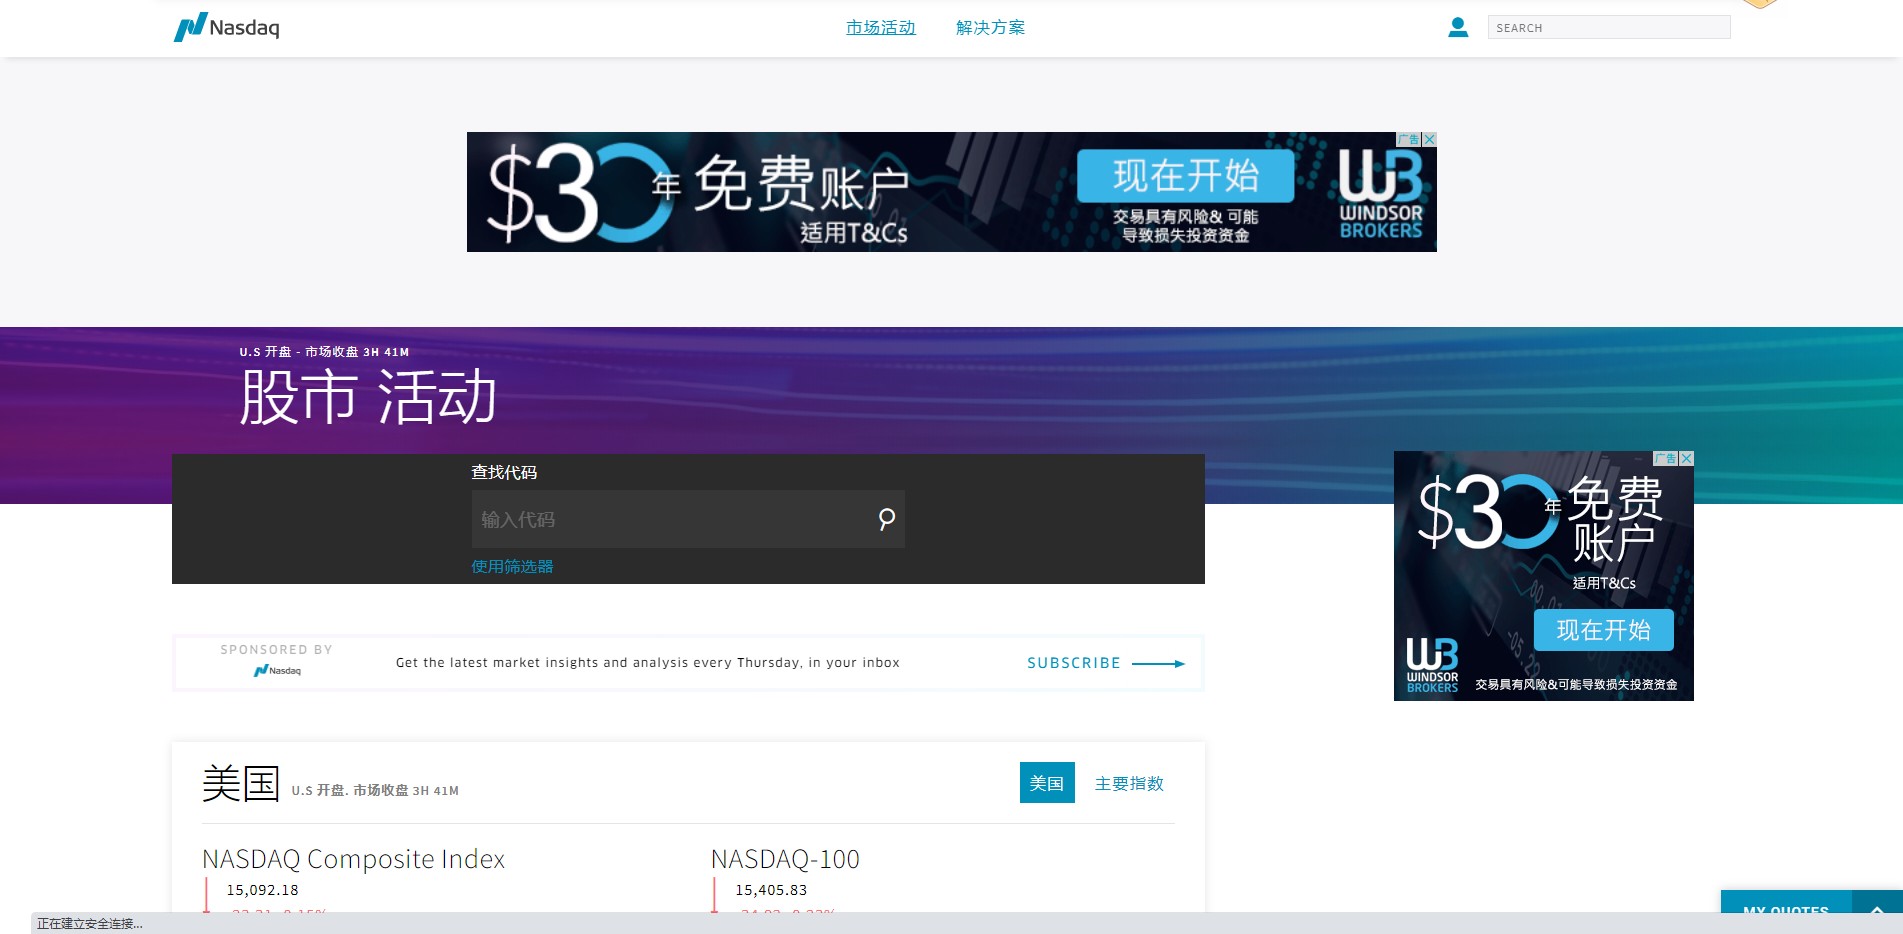Click the 使用筛选器 link

[512, 567]
